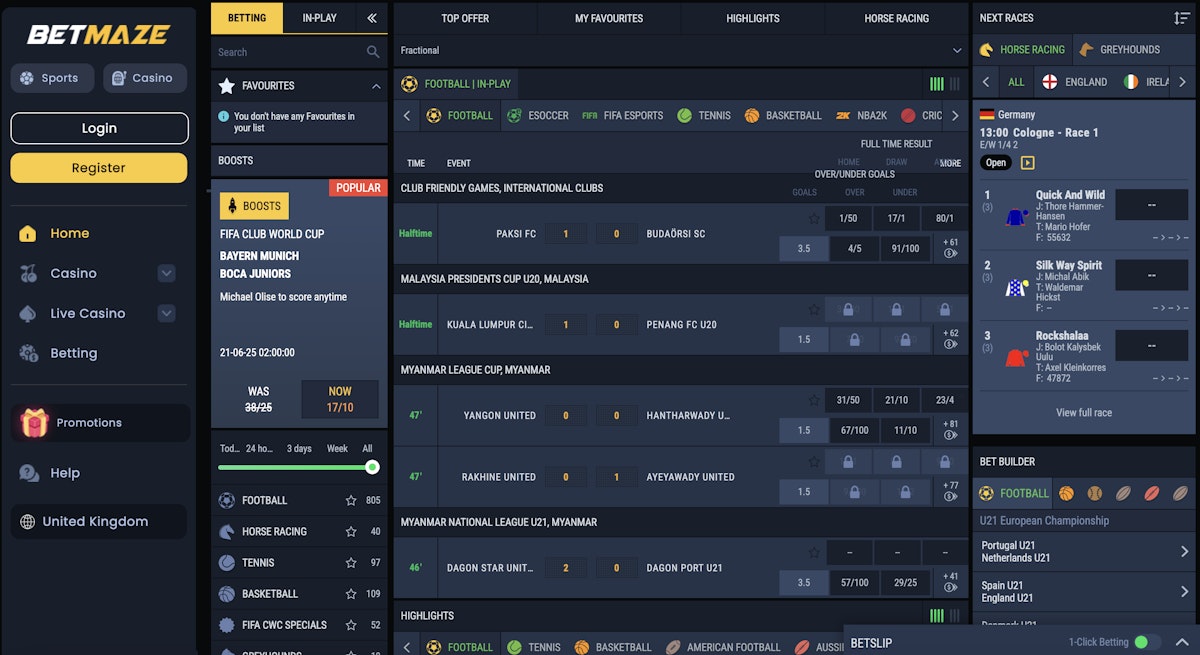This screenshot has height=655, width=1200.
Task: Open the Fractional odds format dropdown
Action: (680, 50)
